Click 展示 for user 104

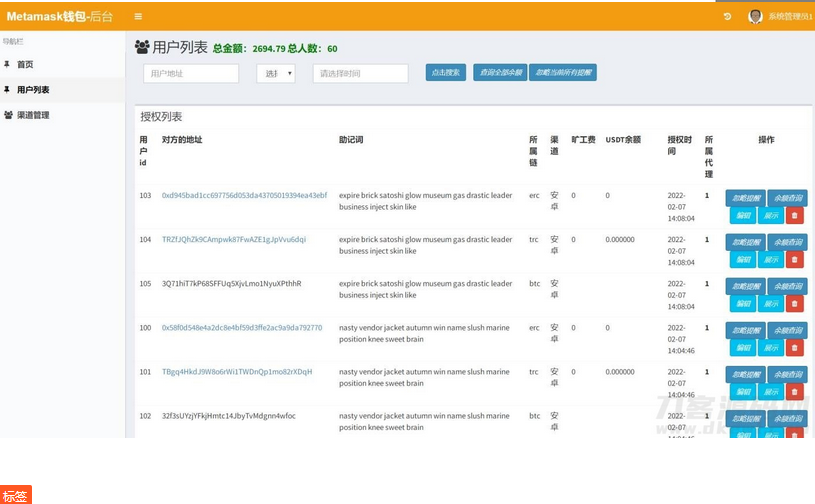coord(771,259)
